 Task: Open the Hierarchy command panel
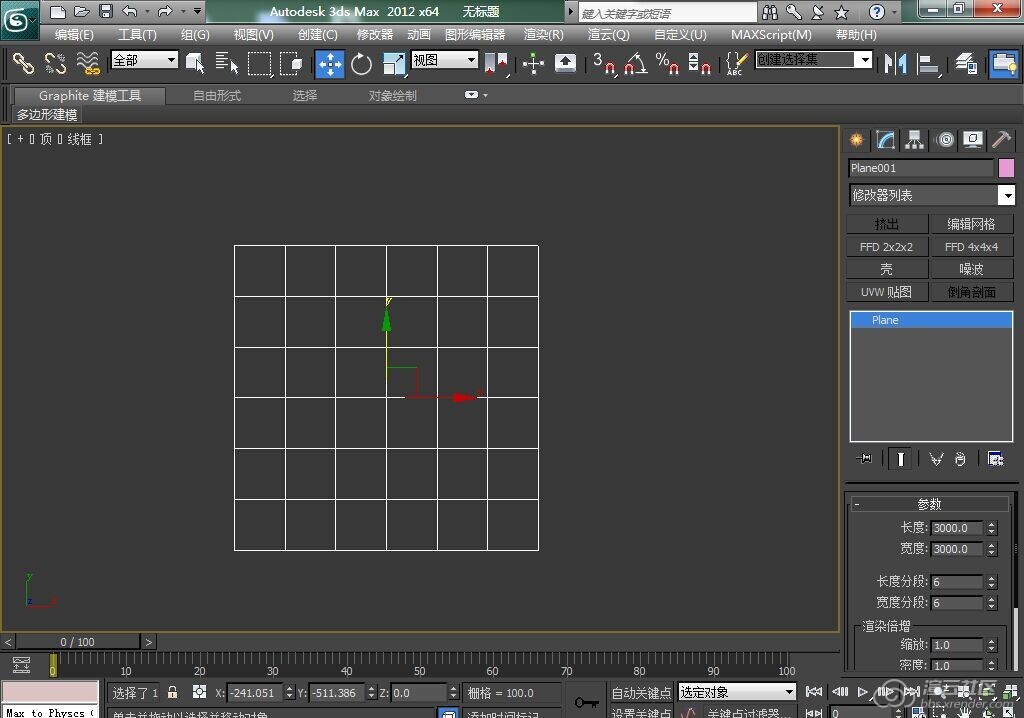(914, 140)
